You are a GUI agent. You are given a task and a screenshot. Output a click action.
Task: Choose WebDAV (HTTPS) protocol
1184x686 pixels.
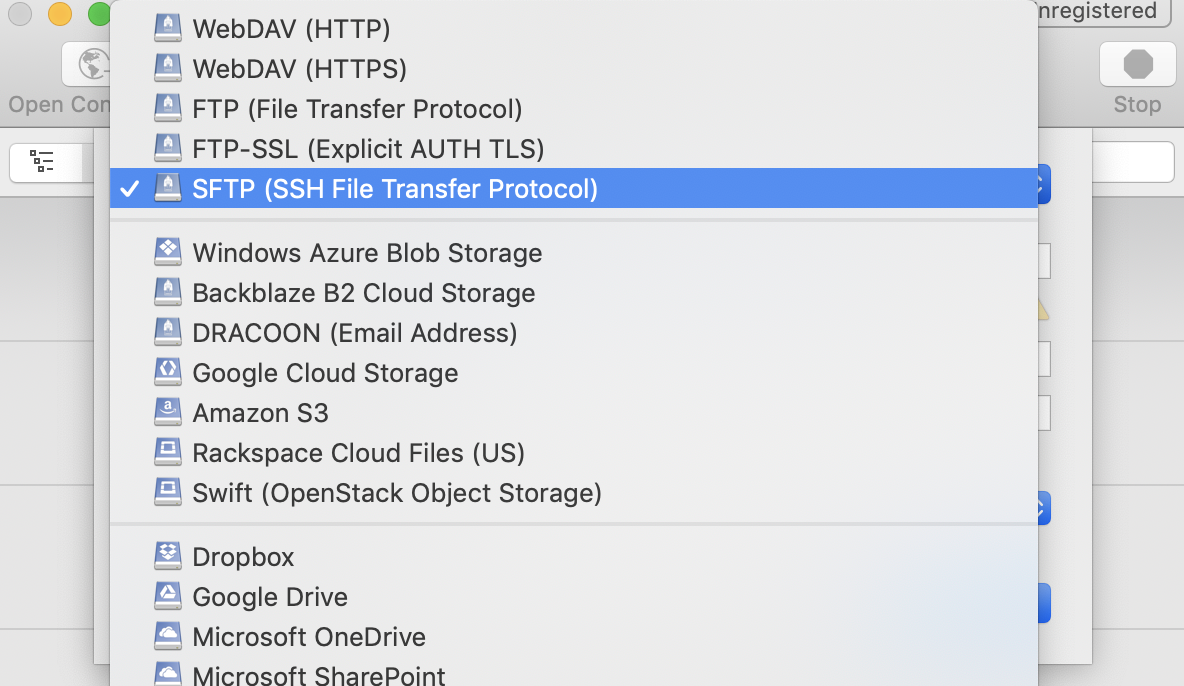(299, 68)
